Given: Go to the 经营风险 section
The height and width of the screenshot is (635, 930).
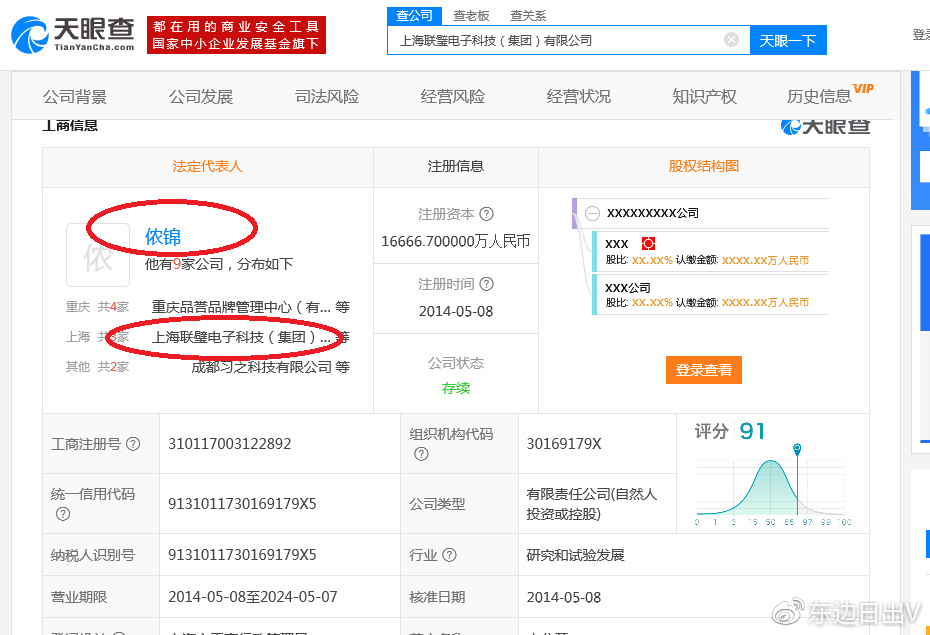Looking at the screenshot, I should 453,97.
